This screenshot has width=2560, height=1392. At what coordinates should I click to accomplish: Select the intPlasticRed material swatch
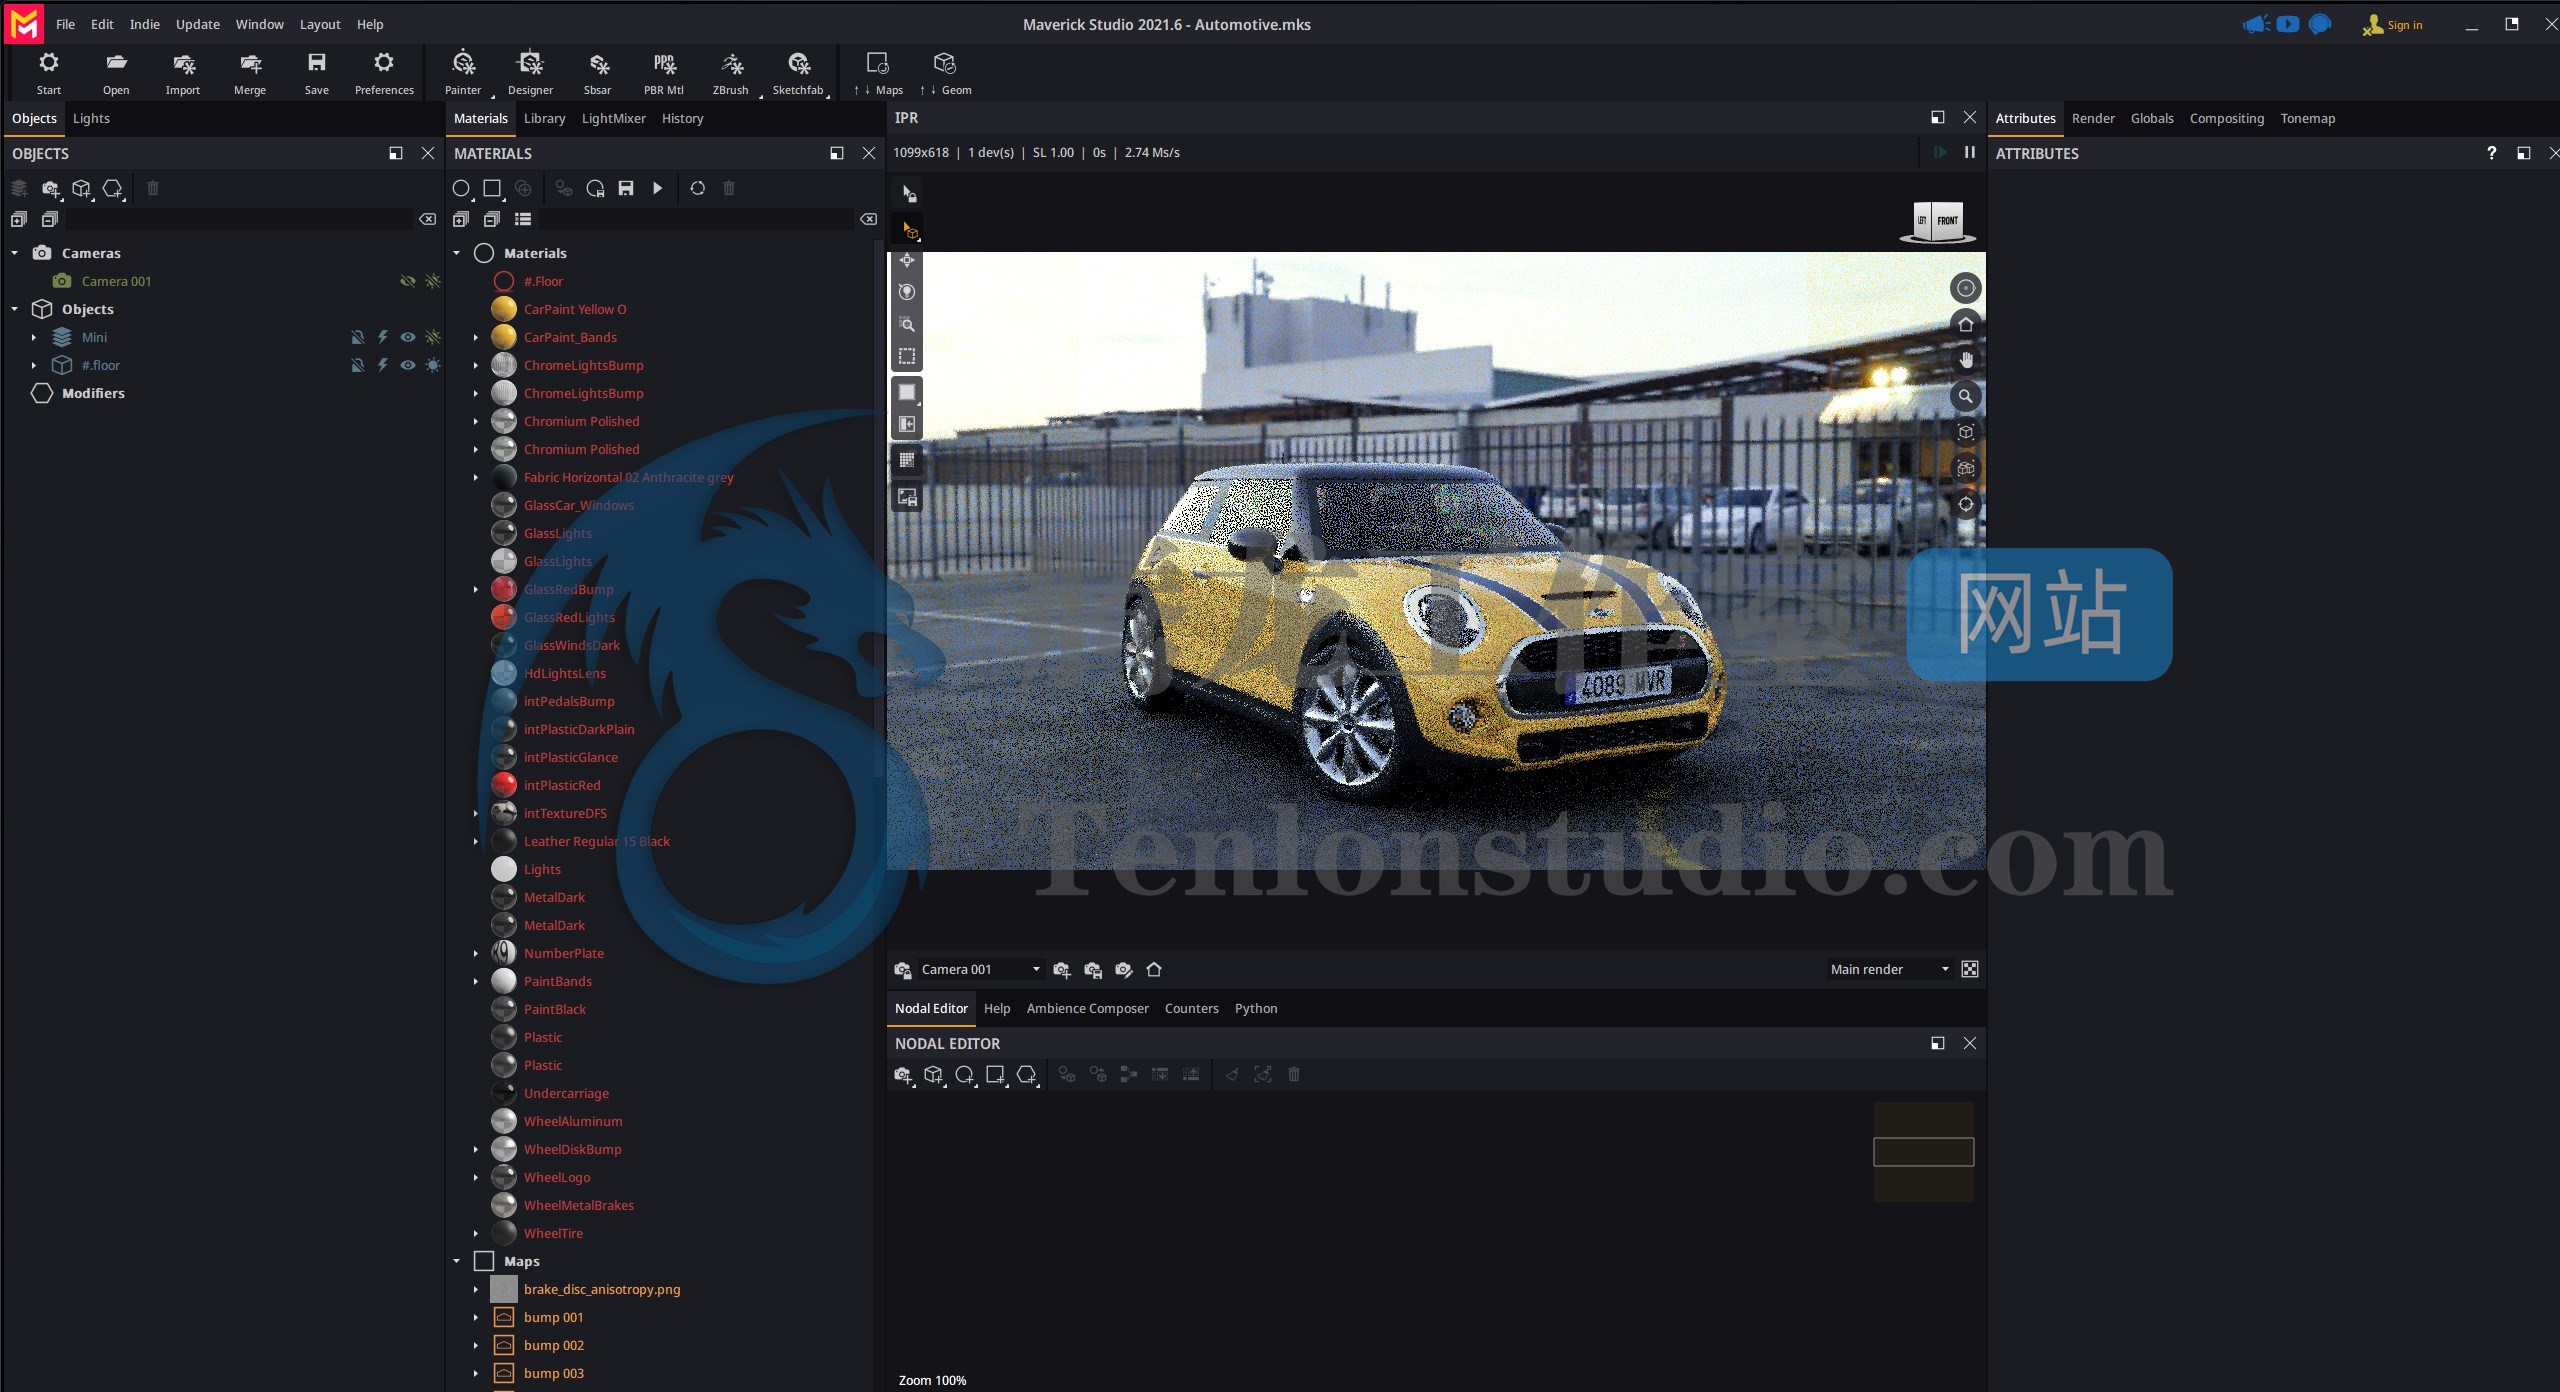504,785
